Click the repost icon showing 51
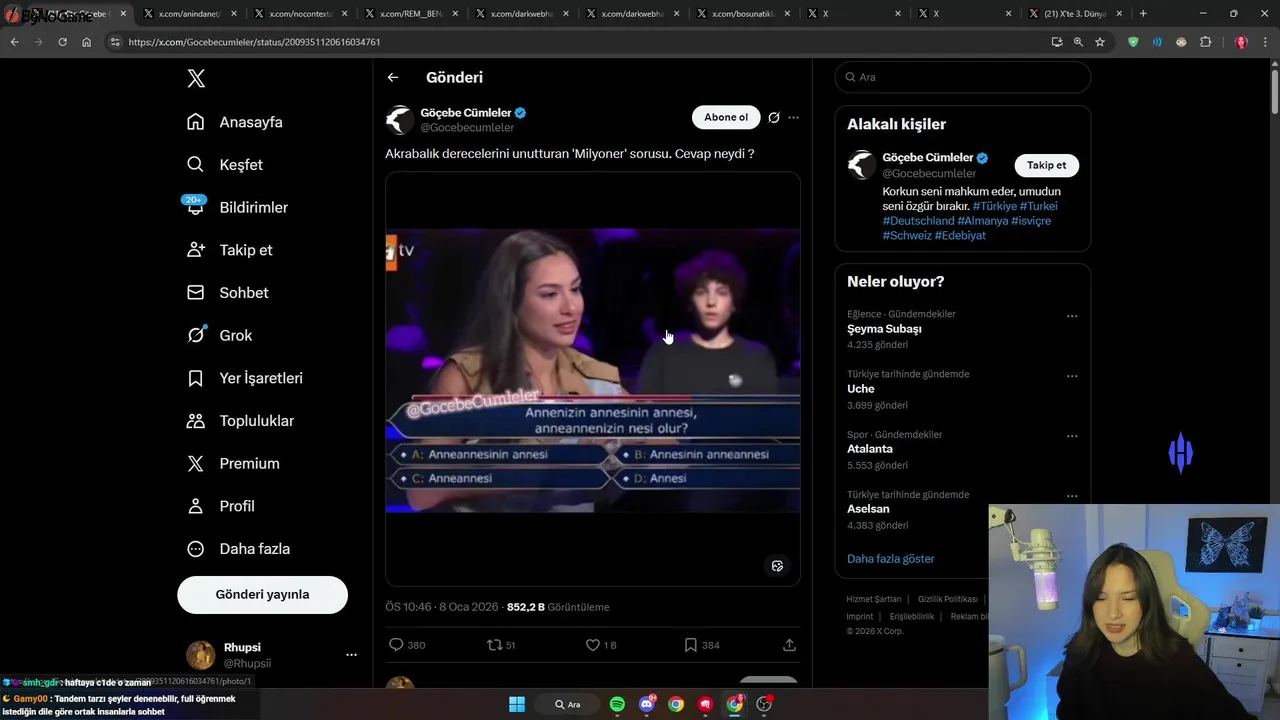This screenshot has height=720, width=1280. click(x=501, y=645)
